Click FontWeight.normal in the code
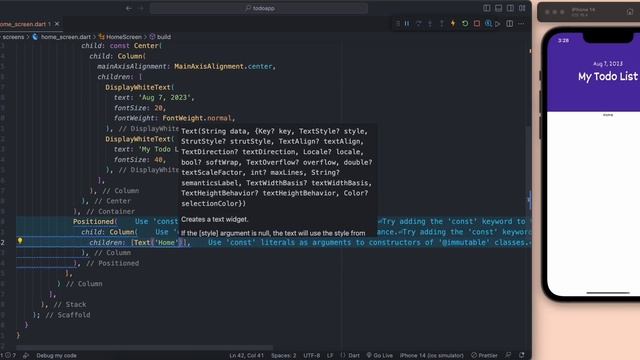The width and height of the screenshot is (640, 360). click(x=197, y=118)
